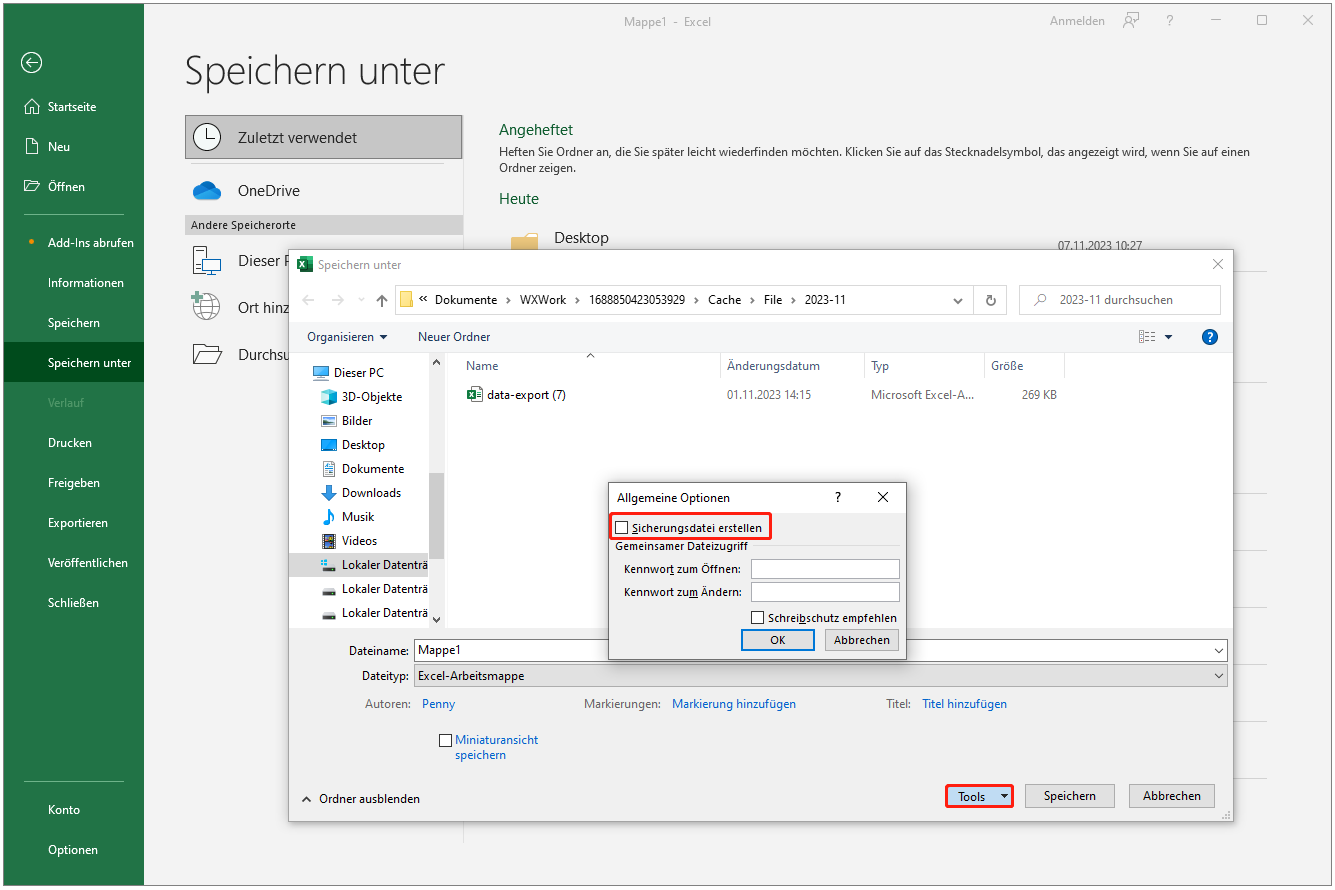
Task: Select Drucken in the sidebar
Action: click(x=72, y=443)
